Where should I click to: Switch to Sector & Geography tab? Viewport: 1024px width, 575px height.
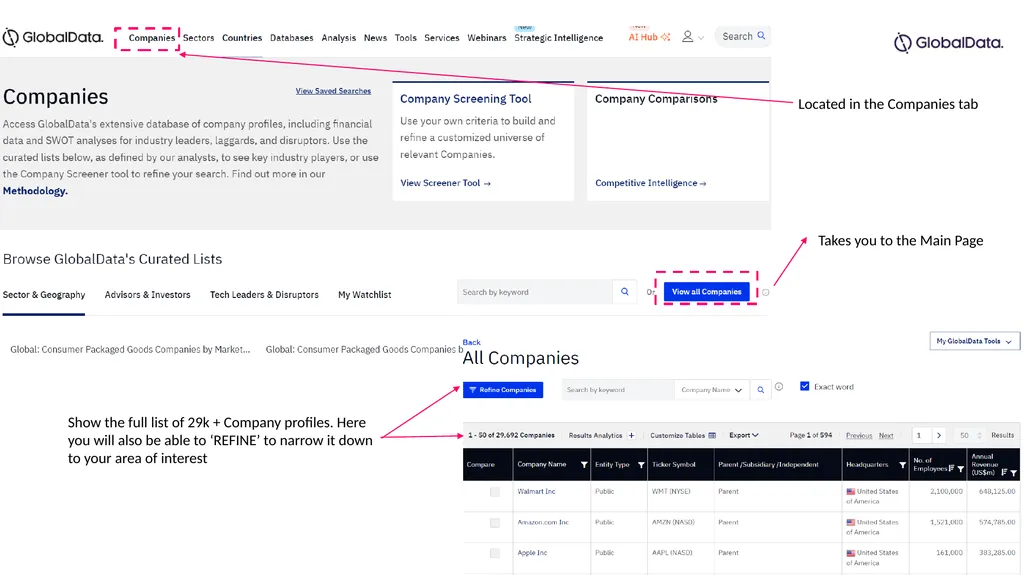[x=44, y=295]
